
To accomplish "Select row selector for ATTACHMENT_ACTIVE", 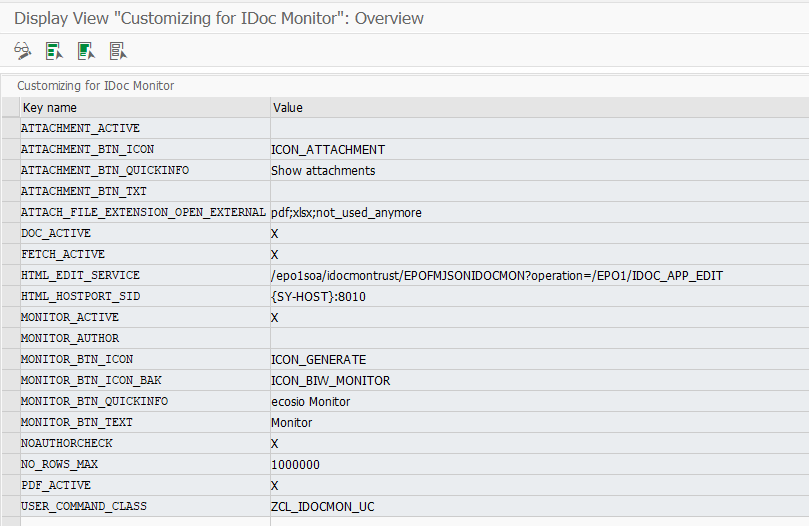I will tap(11, 128).
